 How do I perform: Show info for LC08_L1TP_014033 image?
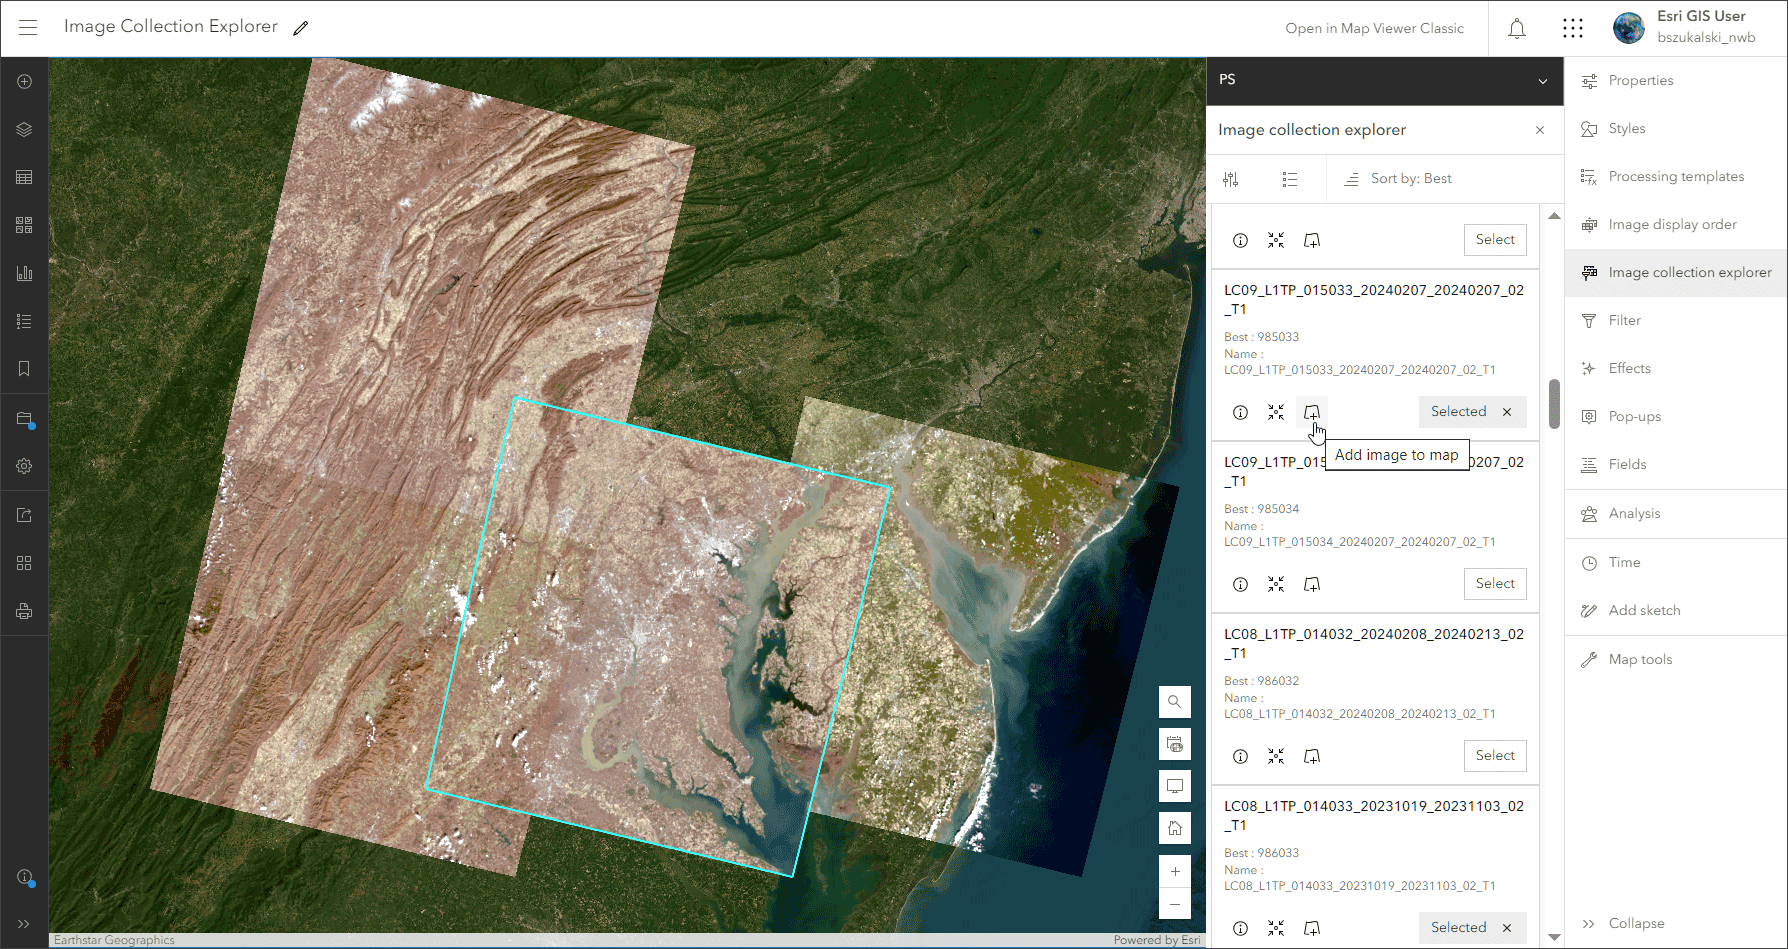[1240, 928]
